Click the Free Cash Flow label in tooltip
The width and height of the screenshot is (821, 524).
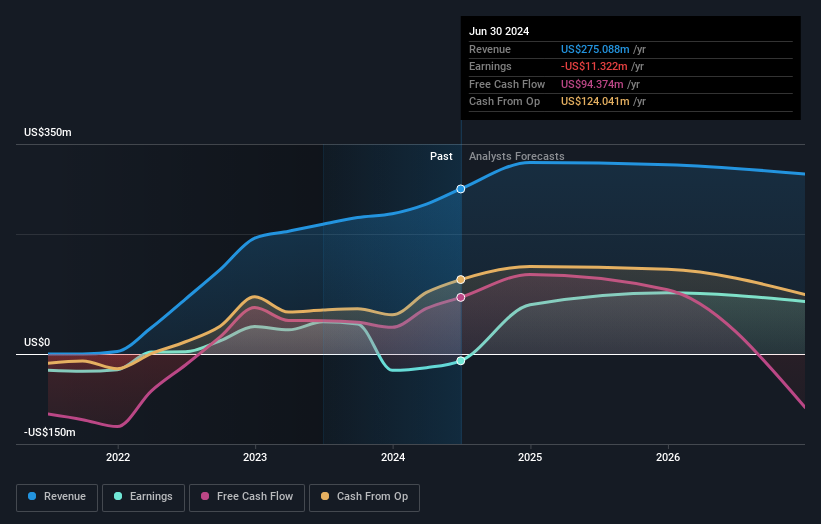(507, 84)
